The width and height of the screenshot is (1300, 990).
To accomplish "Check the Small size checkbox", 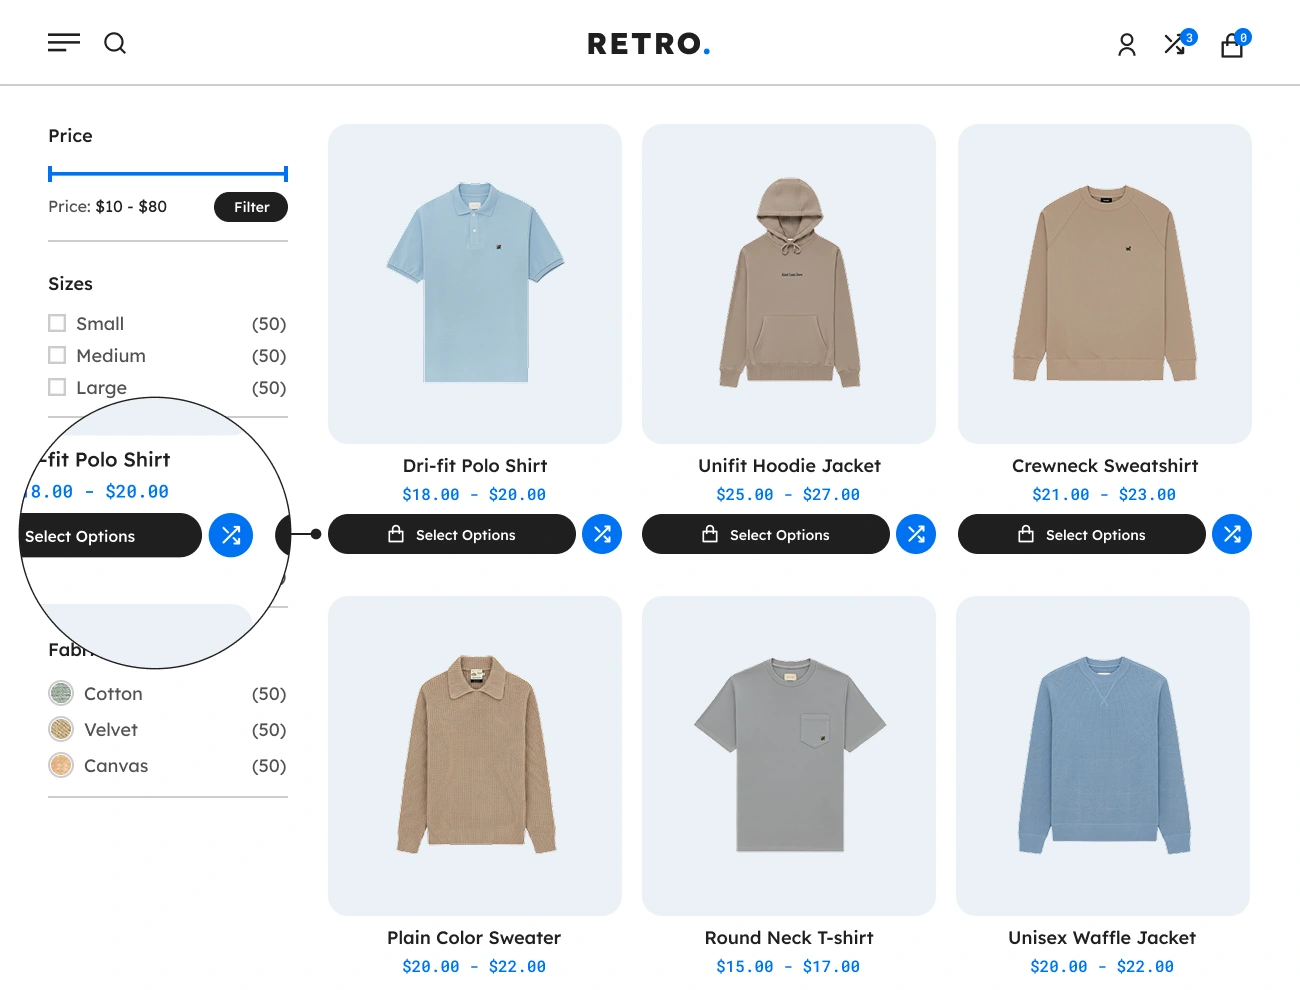I will point(57,323).
